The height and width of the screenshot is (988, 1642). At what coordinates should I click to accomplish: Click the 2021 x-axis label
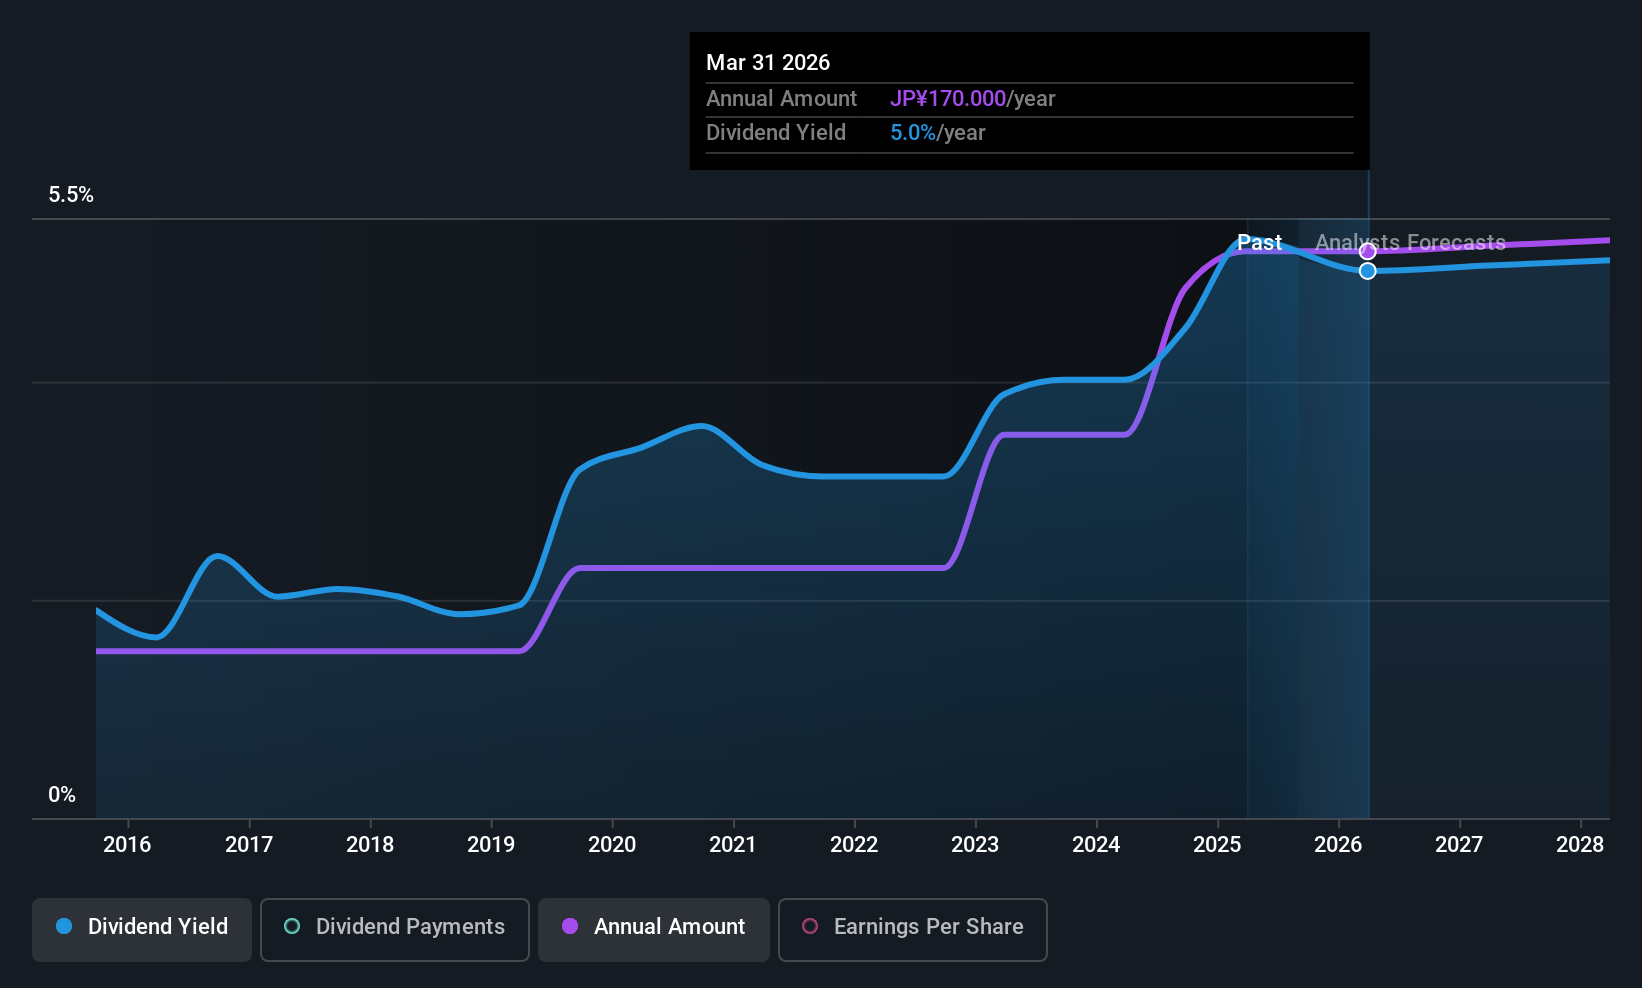tap(733, 845)
